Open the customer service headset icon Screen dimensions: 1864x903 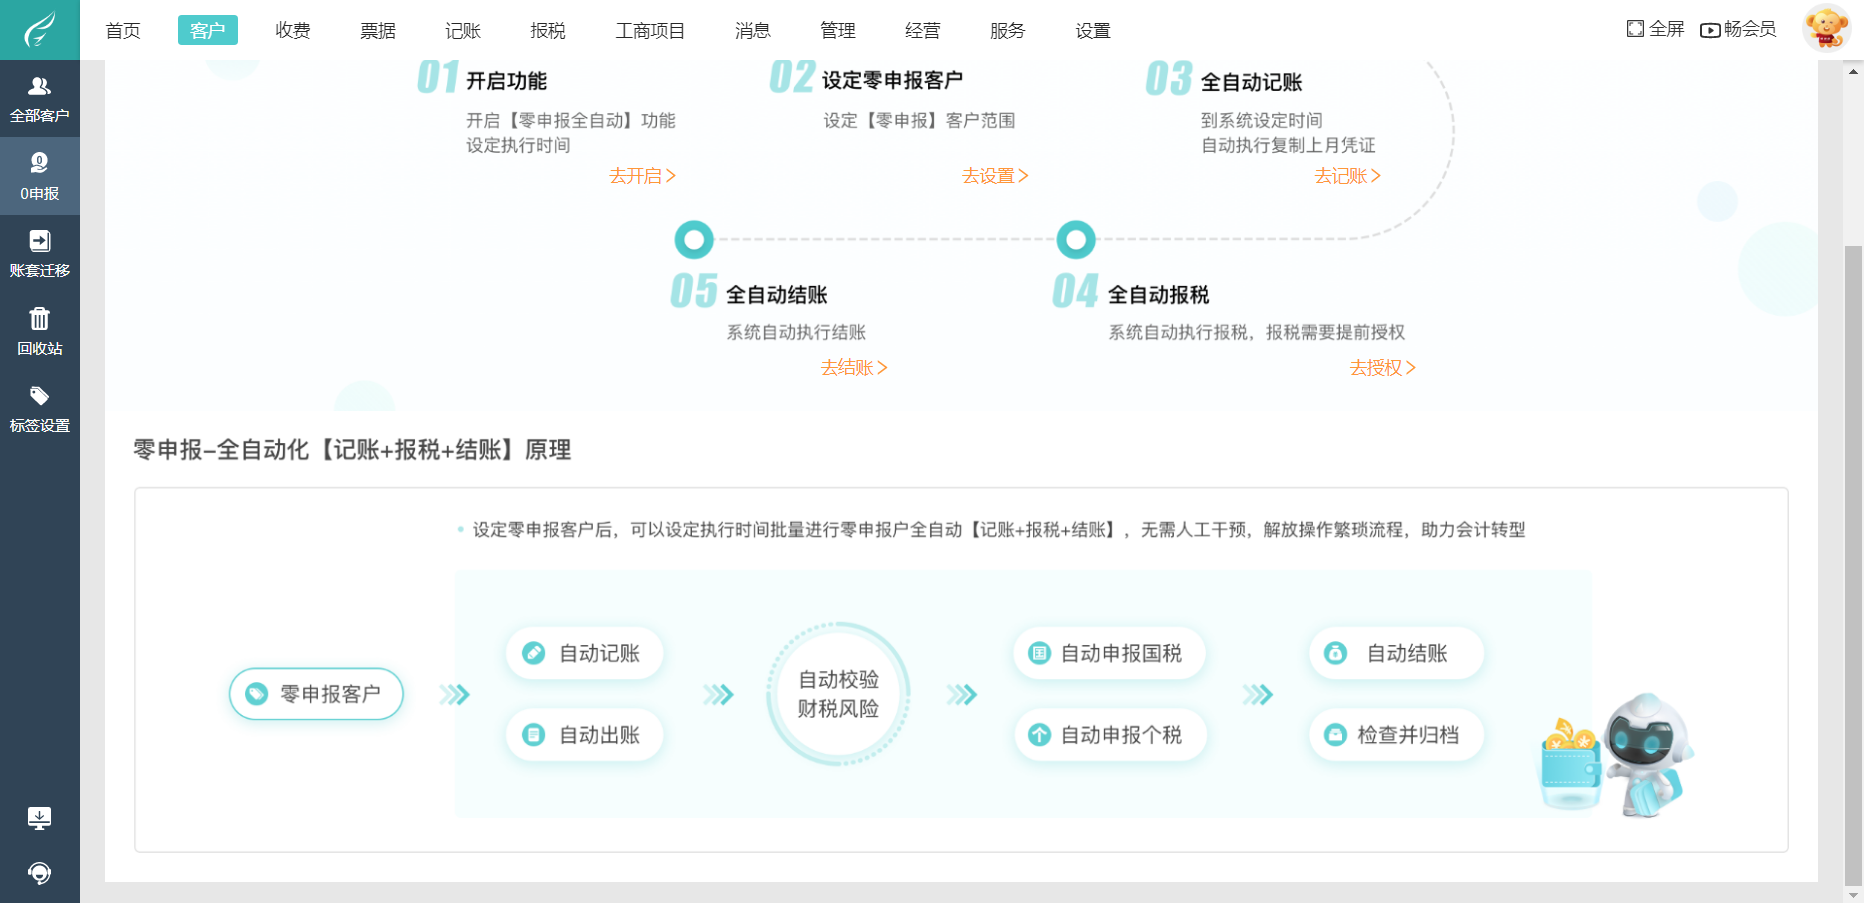40,873
